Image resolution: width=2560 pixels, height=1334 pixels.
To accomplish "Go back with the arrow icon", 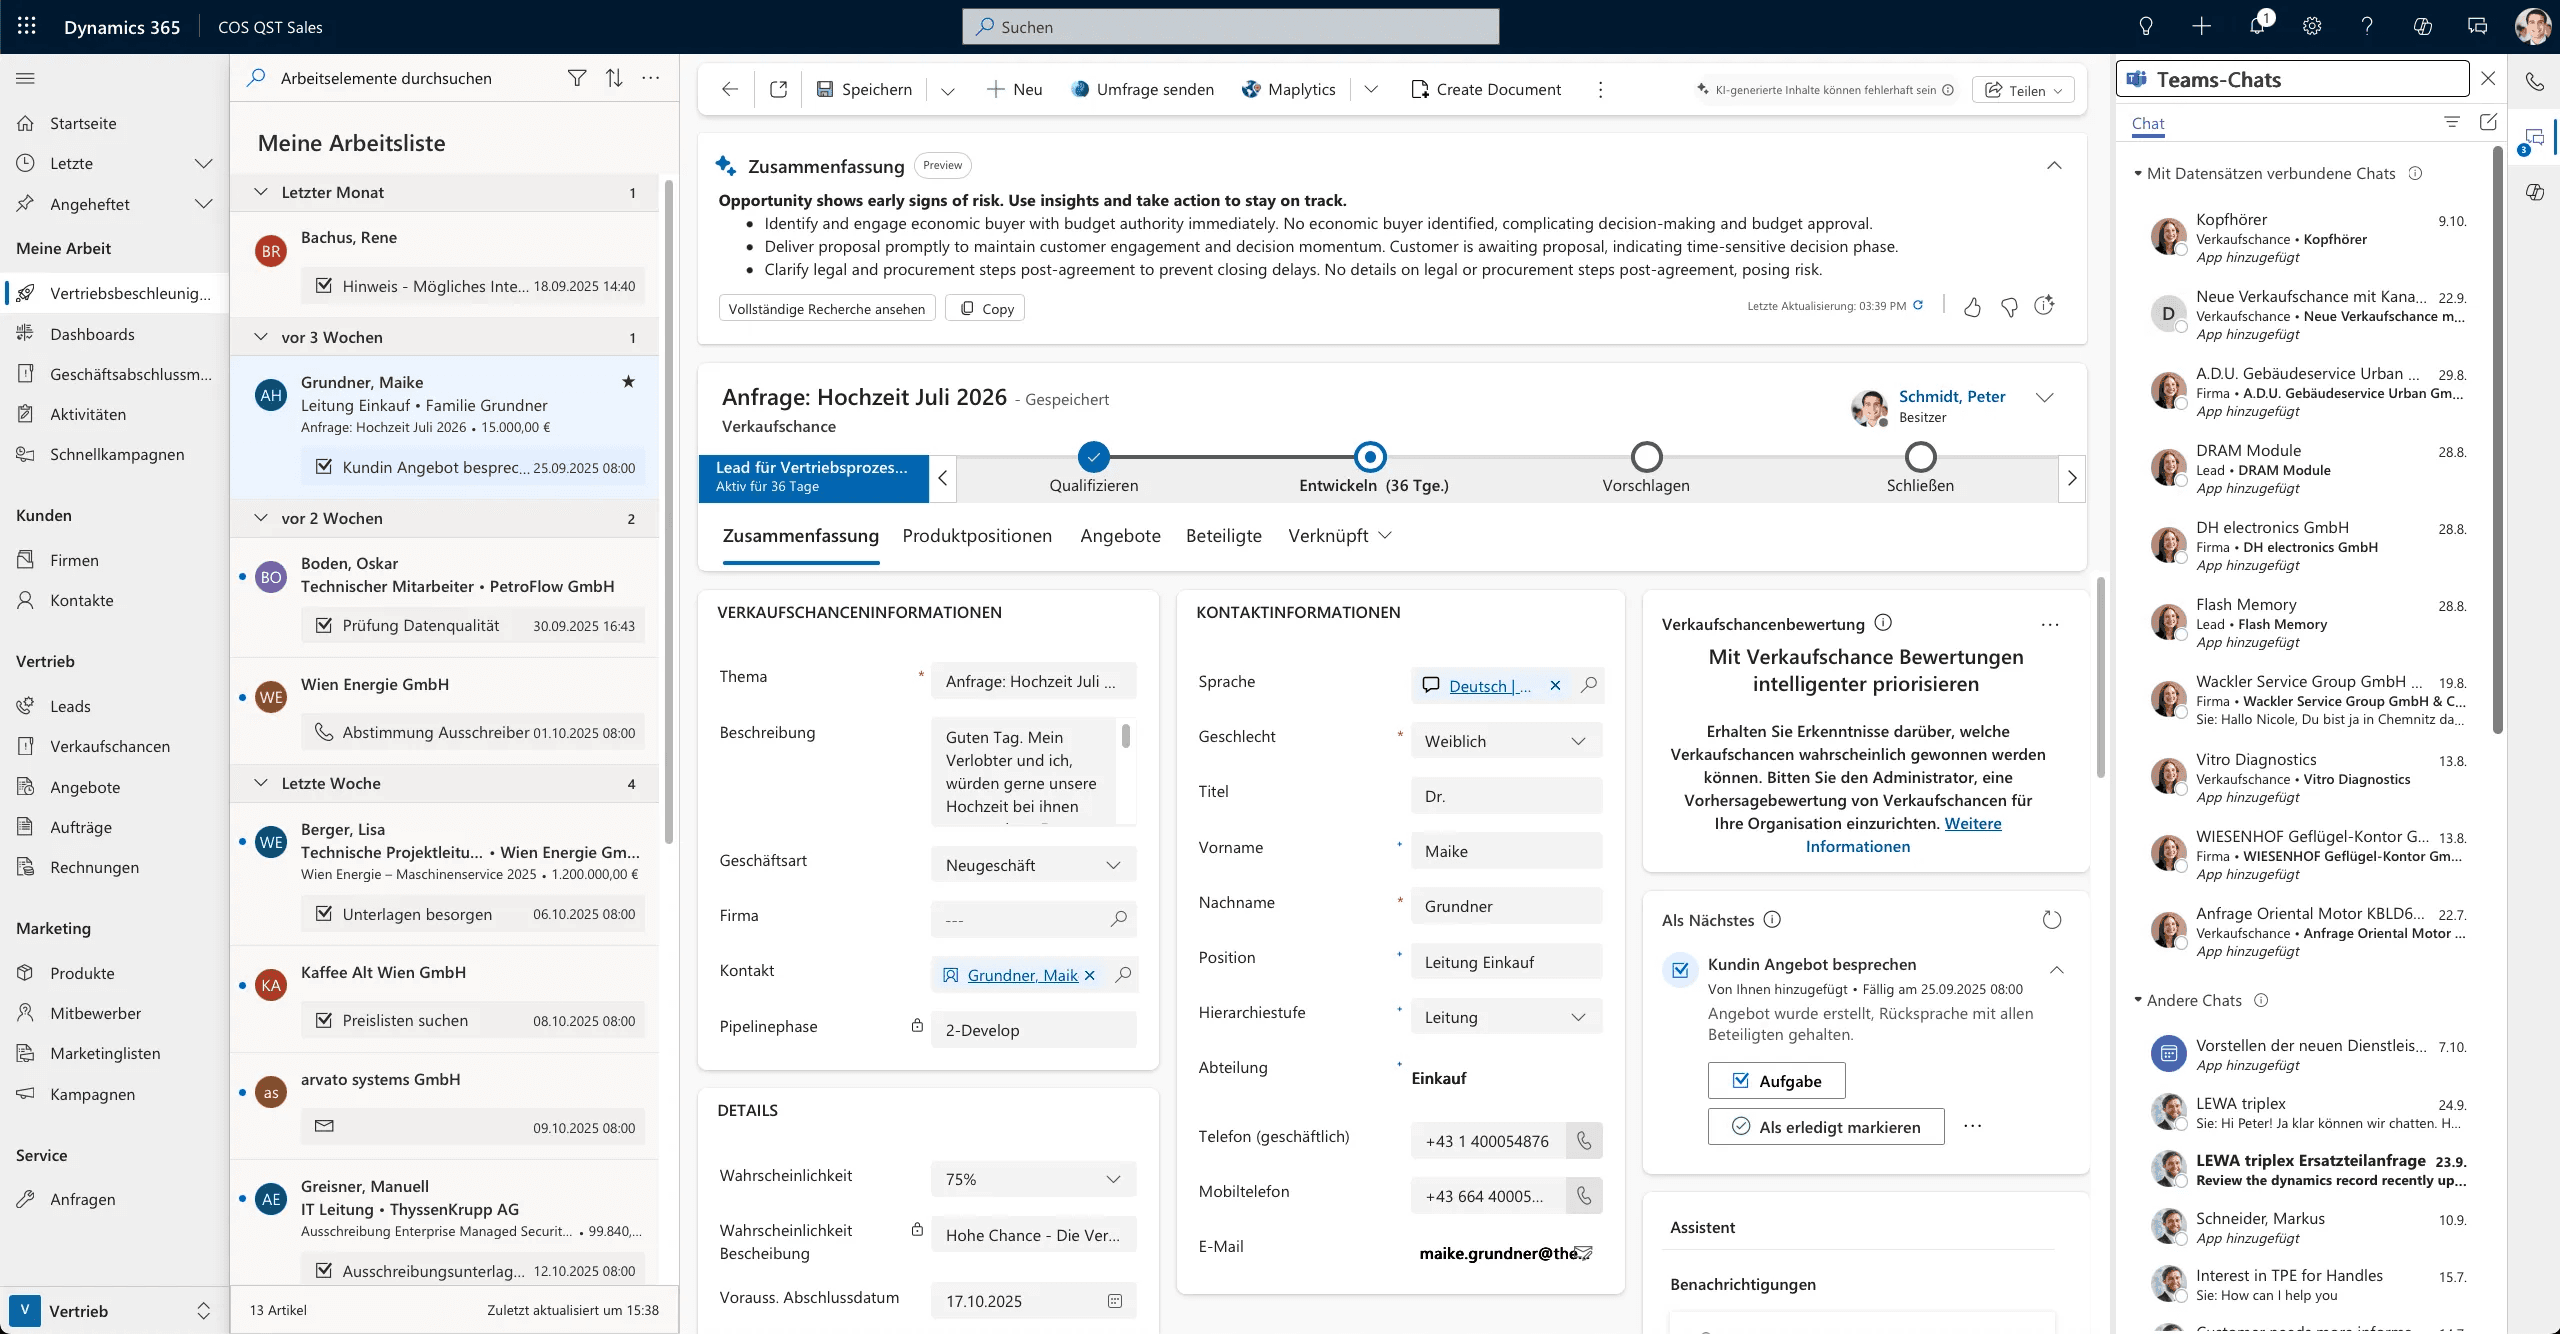I will [730, 89].
